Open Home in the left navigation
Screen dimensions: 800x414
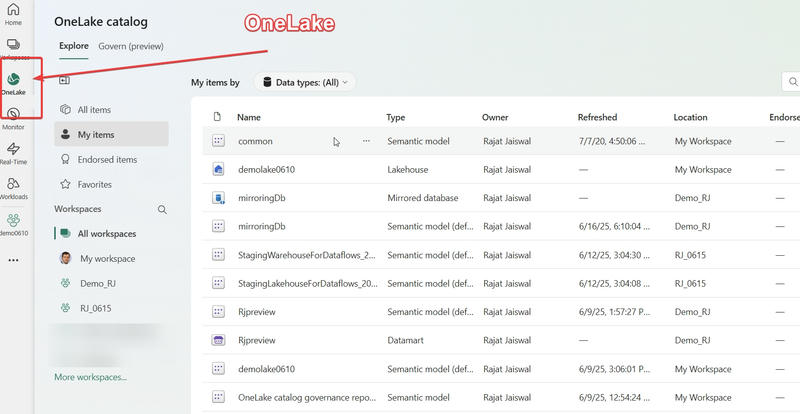13,14
